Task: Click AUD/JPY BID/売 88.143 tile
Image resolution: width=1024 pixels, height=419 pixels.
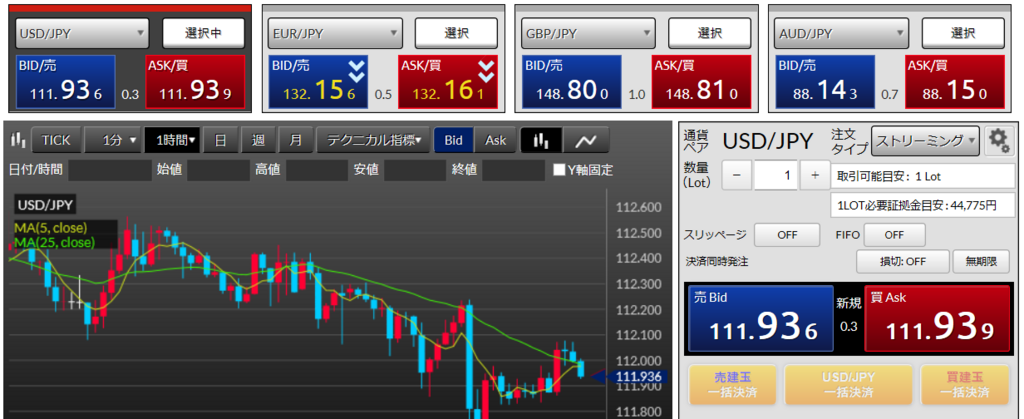Action: click(x=825, y=82)
